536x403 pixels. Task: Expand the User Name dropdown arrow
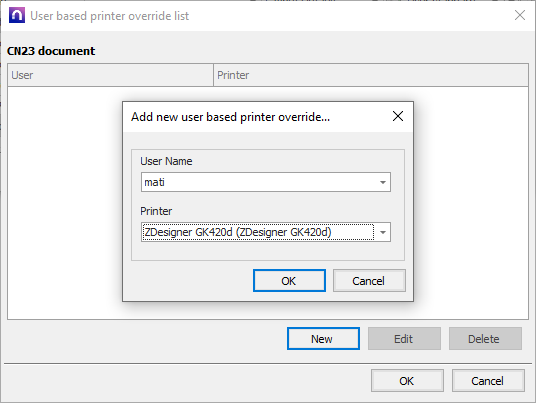point(383,182)
